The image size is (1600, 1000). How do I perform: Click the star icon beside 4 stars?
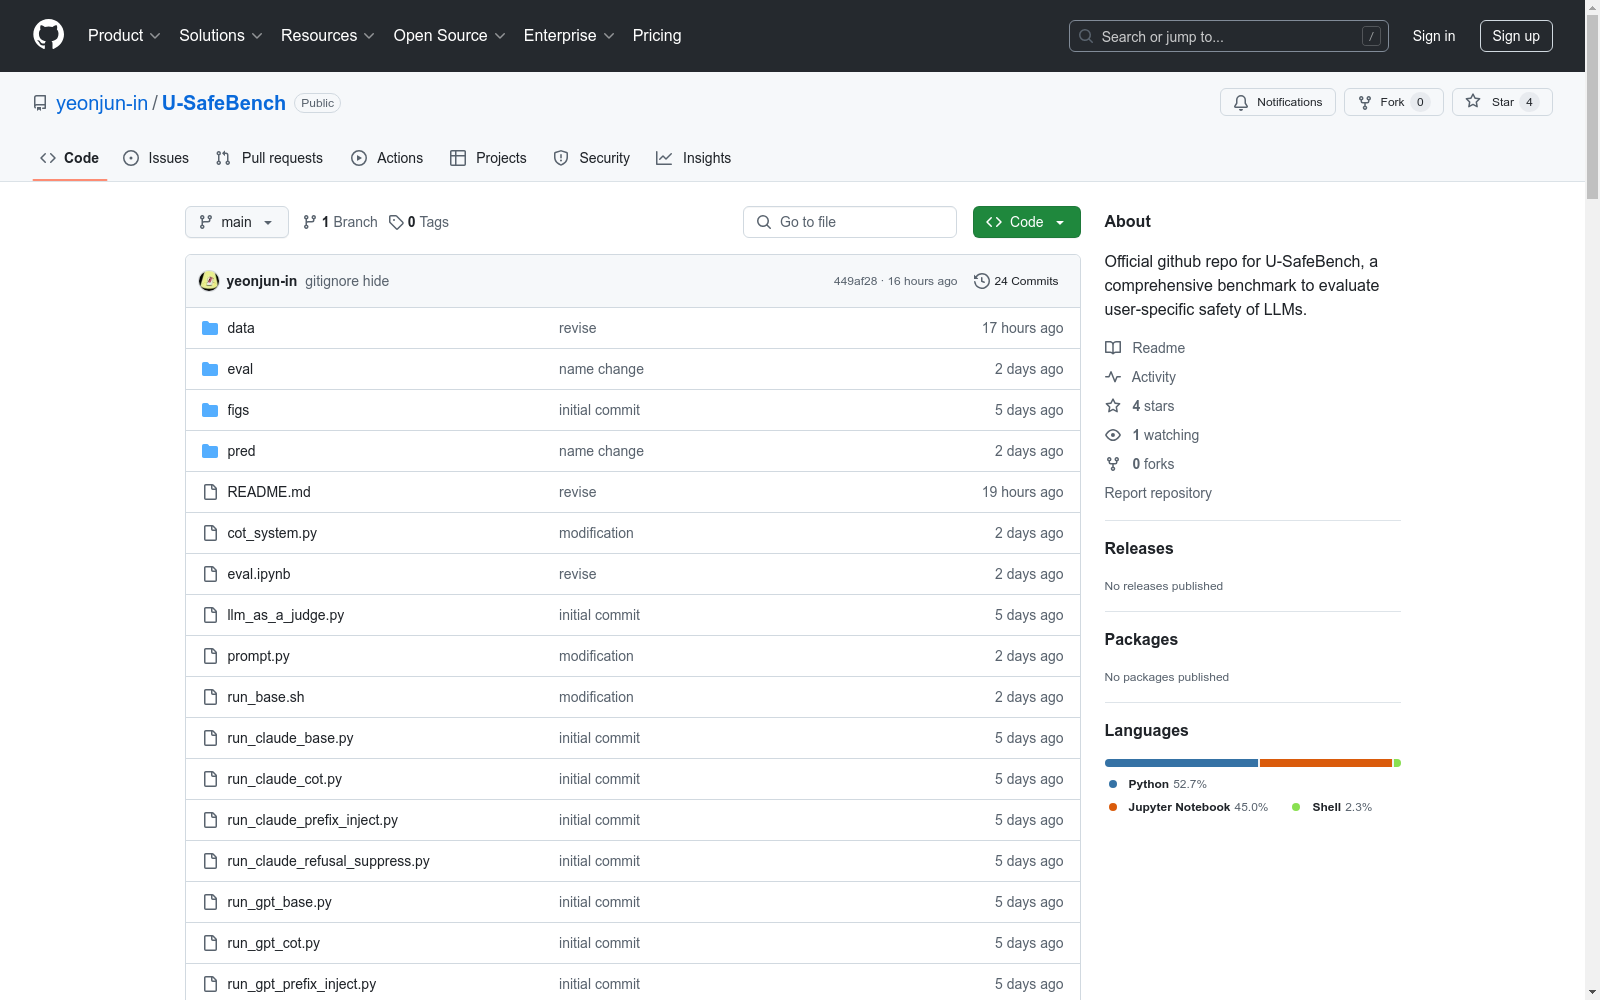(1113, 406)
